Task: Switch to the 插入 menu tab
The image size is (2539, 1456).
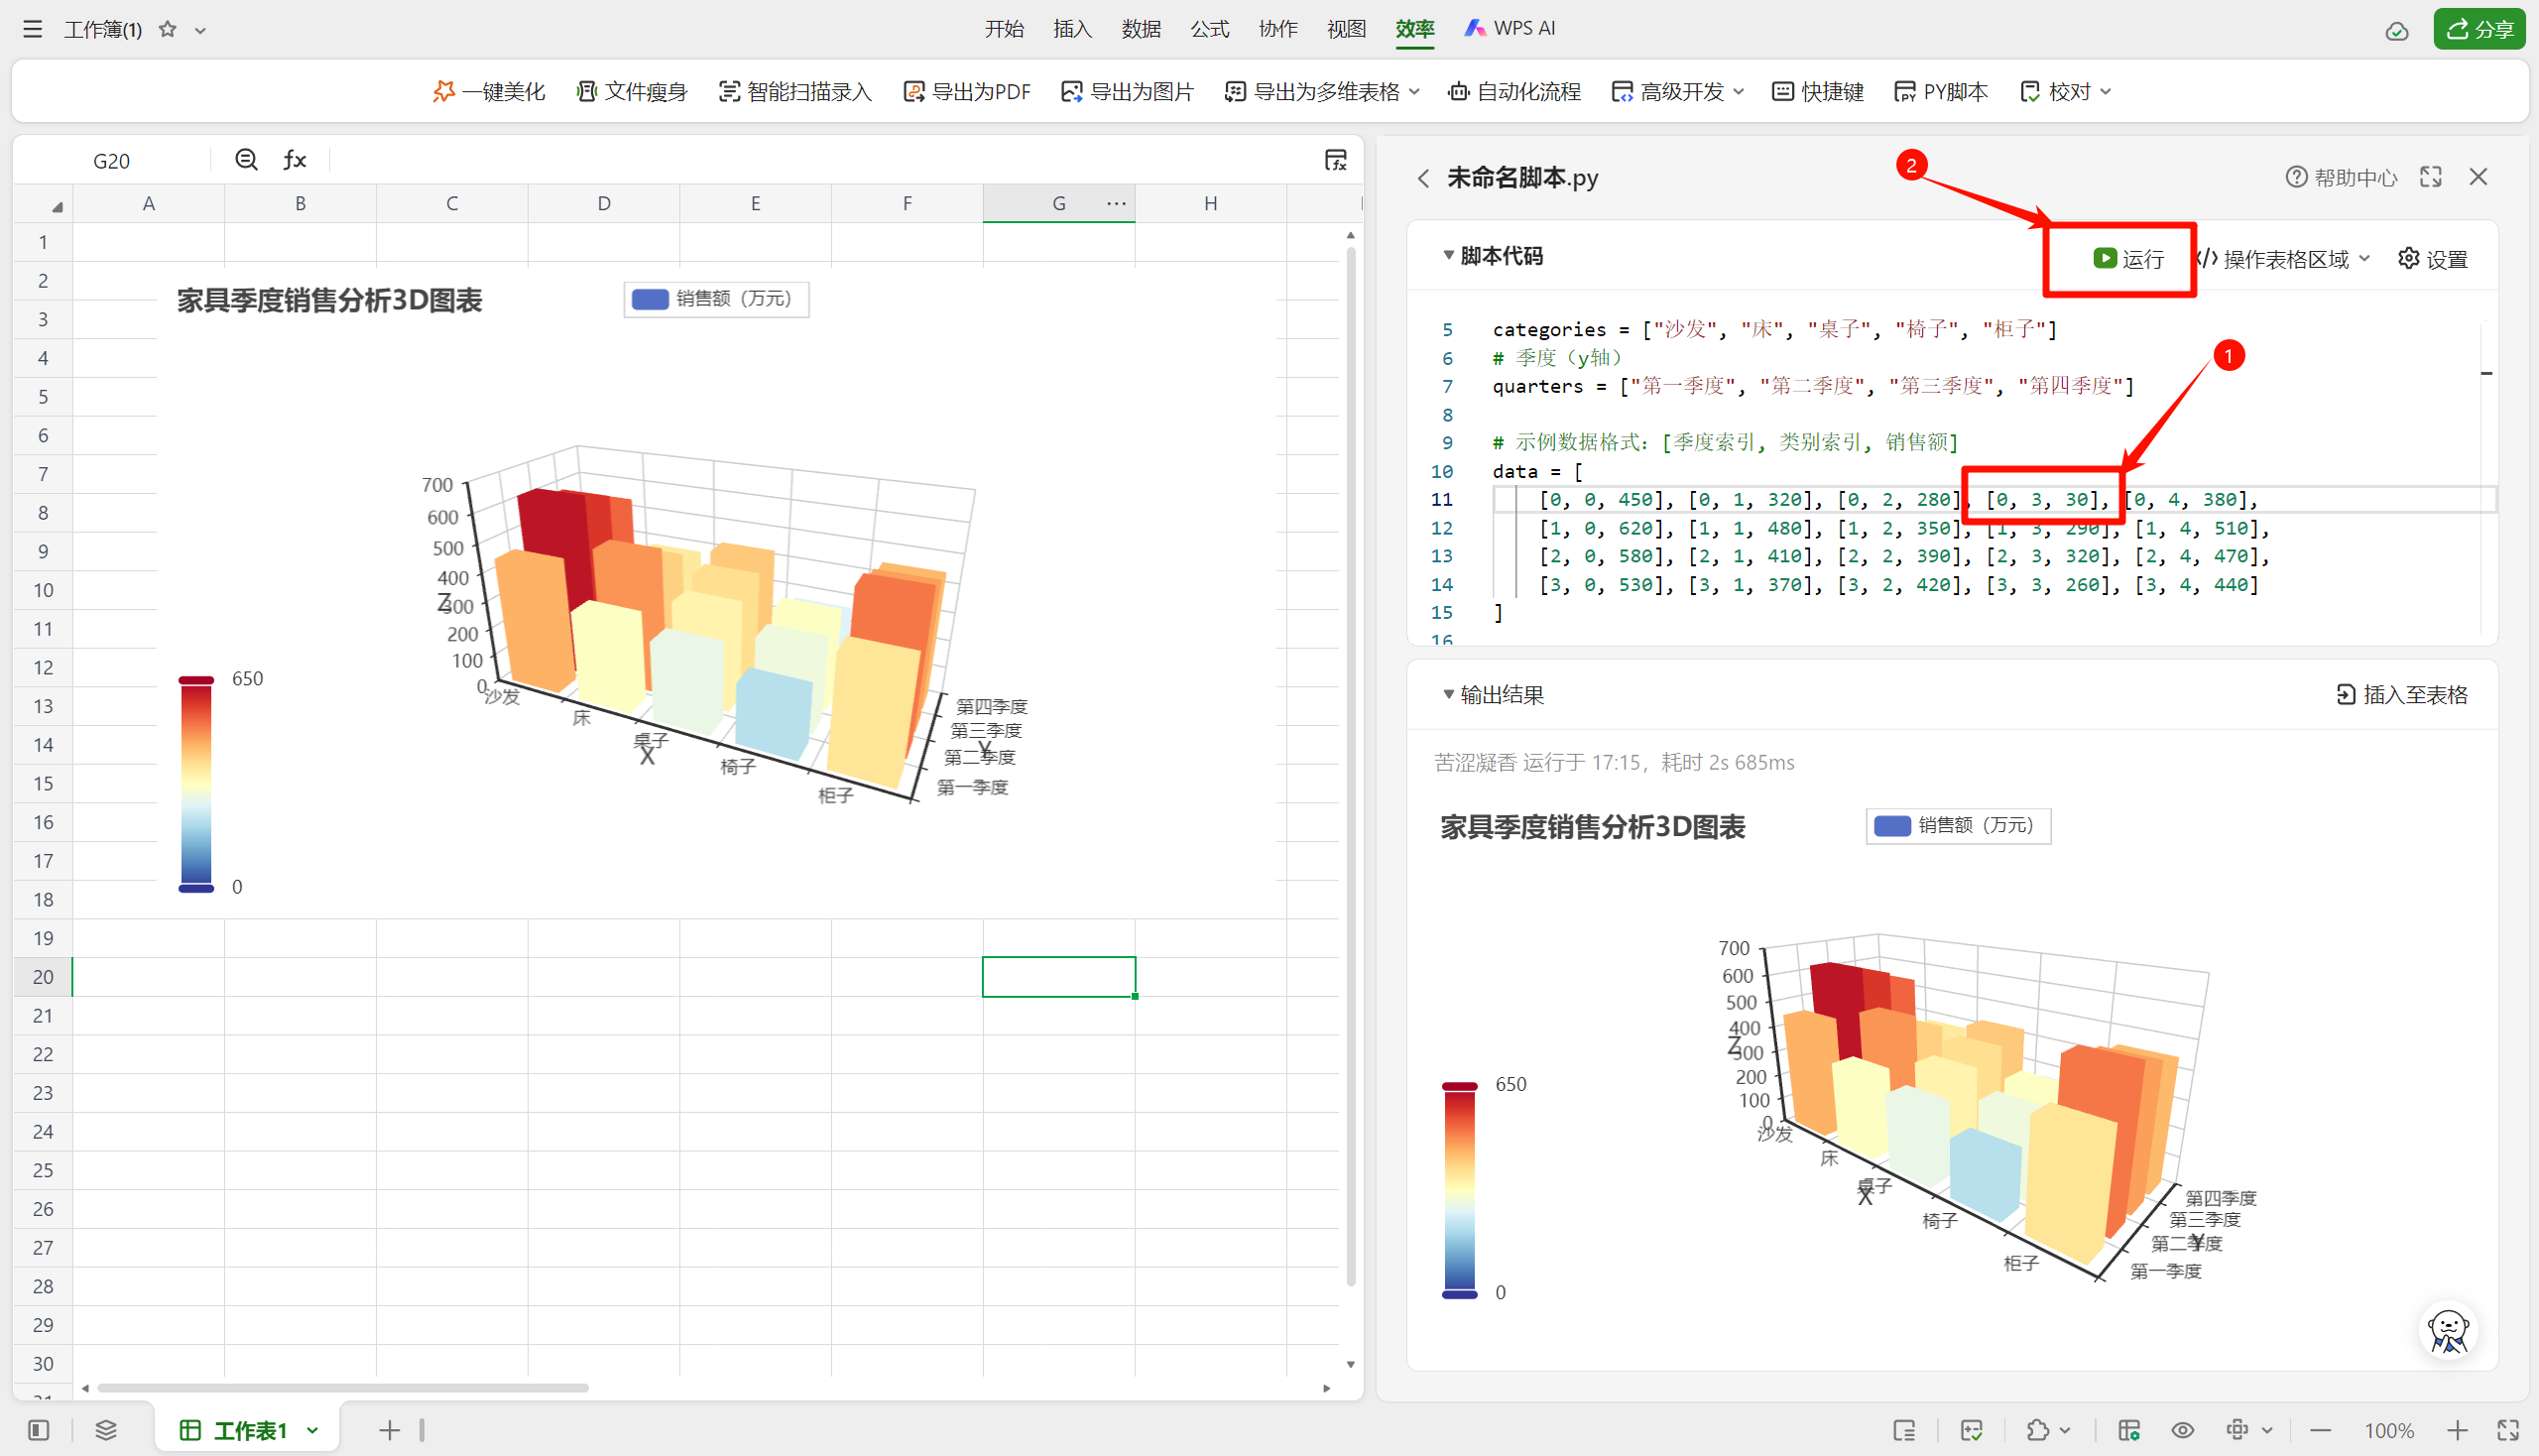Action: (x=1072, y=29)
